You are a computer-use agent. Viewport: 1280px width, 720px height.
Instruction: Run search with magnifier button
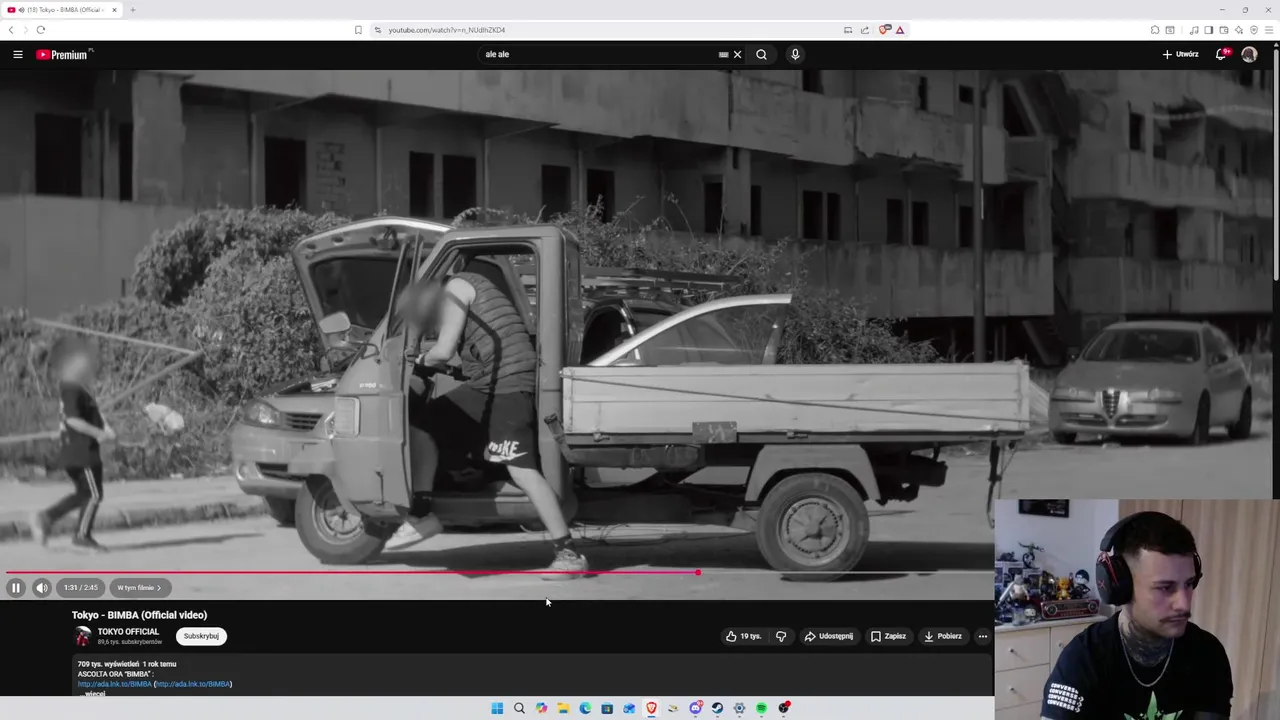pyautogui.click(x=762, y=54)
